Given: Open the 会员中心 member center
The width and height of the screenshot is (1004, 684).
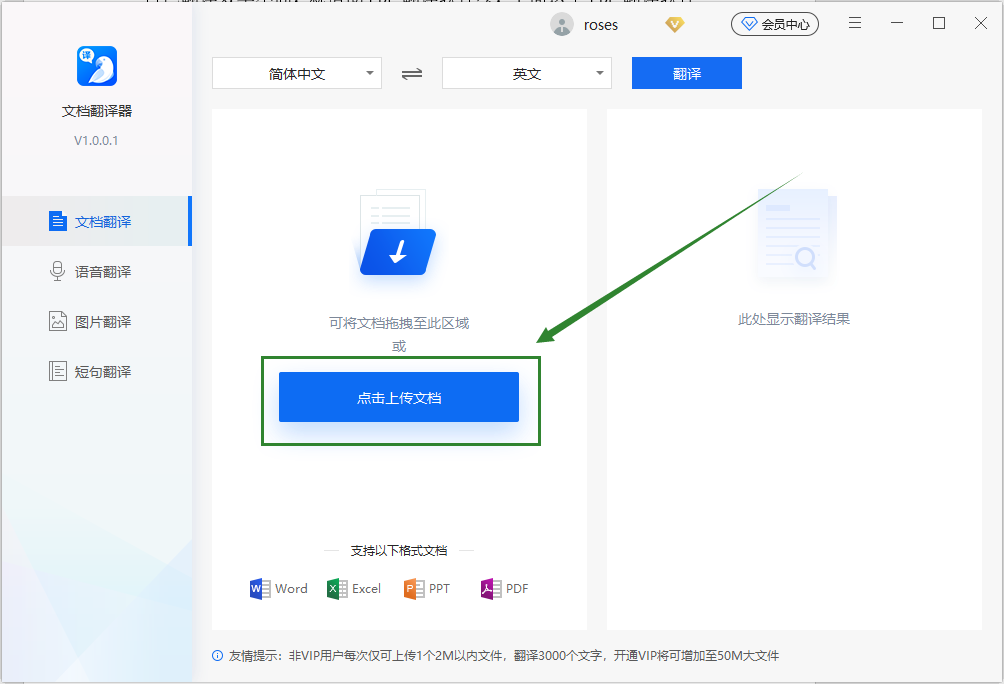Looking at the screenshot, I should [x=775, y=23].
